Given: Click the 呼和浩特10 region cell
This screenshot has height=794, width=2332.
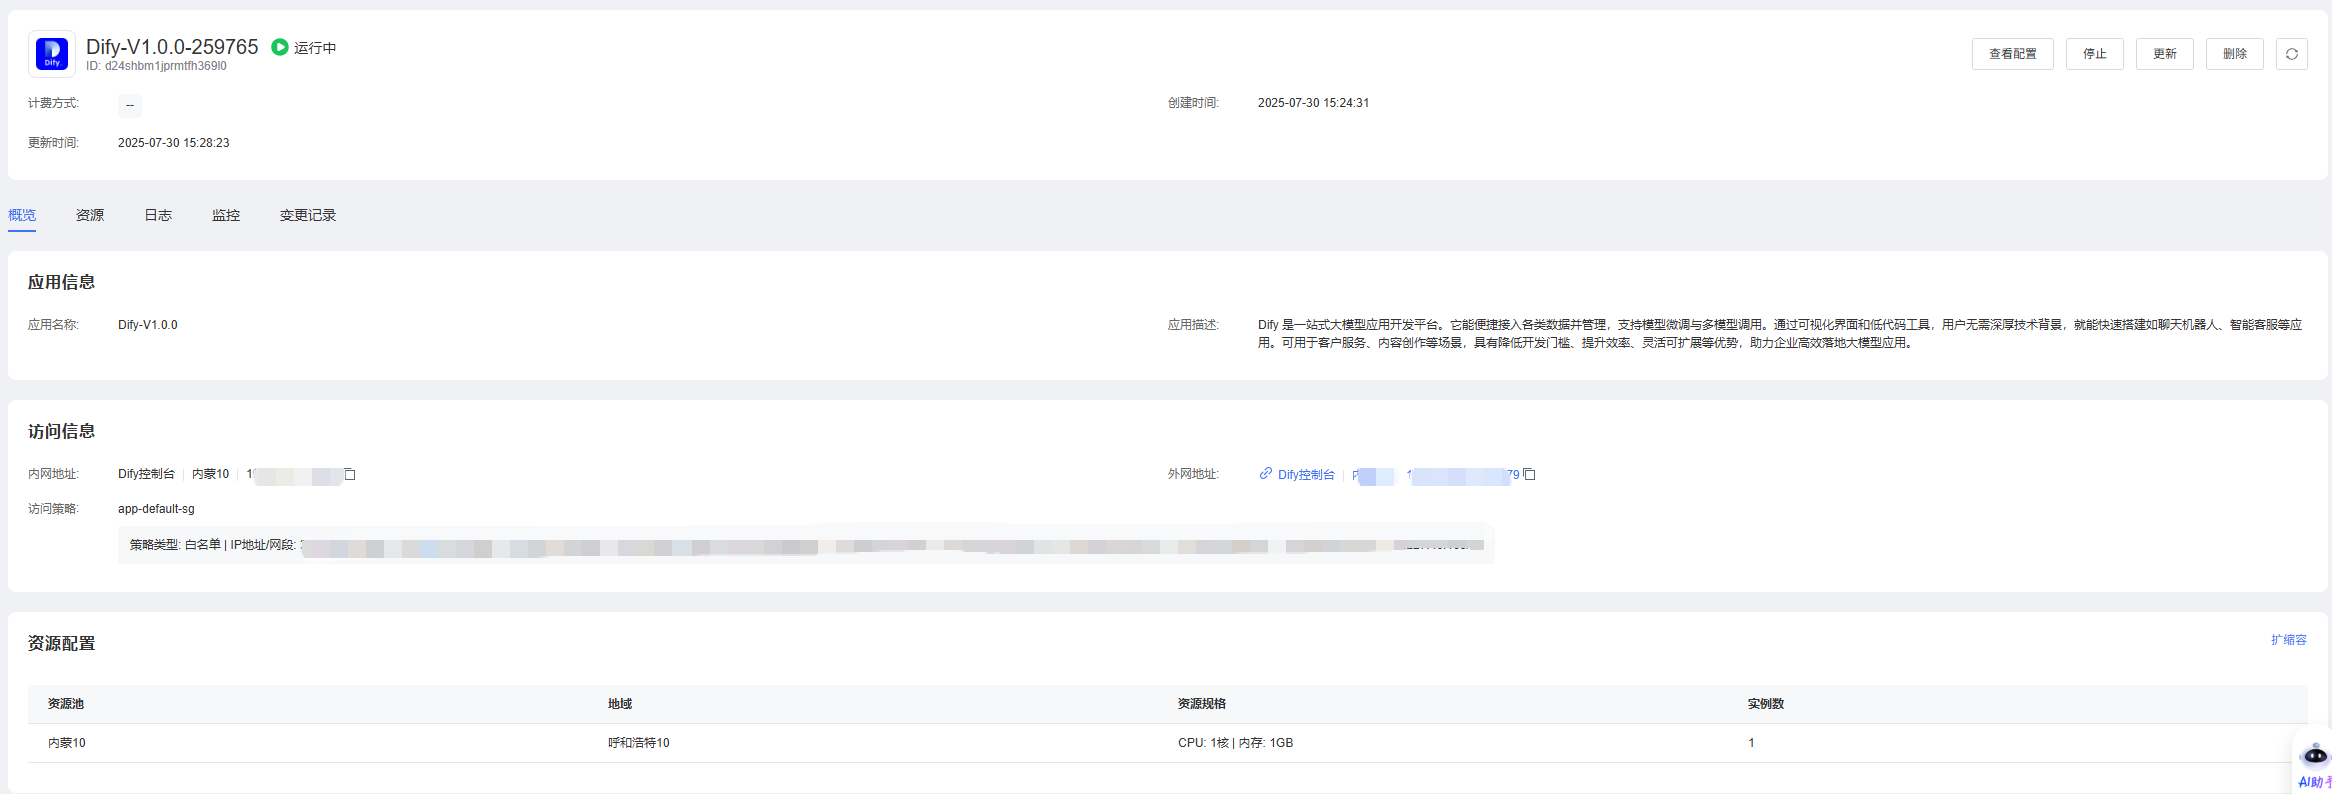Looking at the screenshot, I should pyautogui.click(x=639, y=743).
